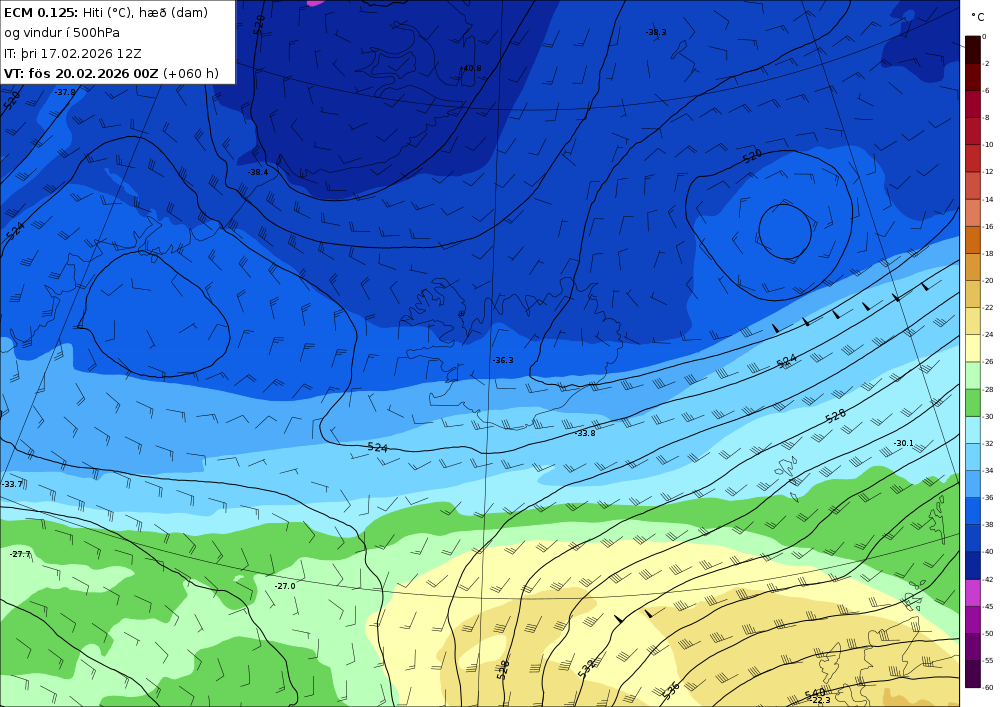
Task: Click the light green legend swatch between -26 and -28
Action: [973, 375]
